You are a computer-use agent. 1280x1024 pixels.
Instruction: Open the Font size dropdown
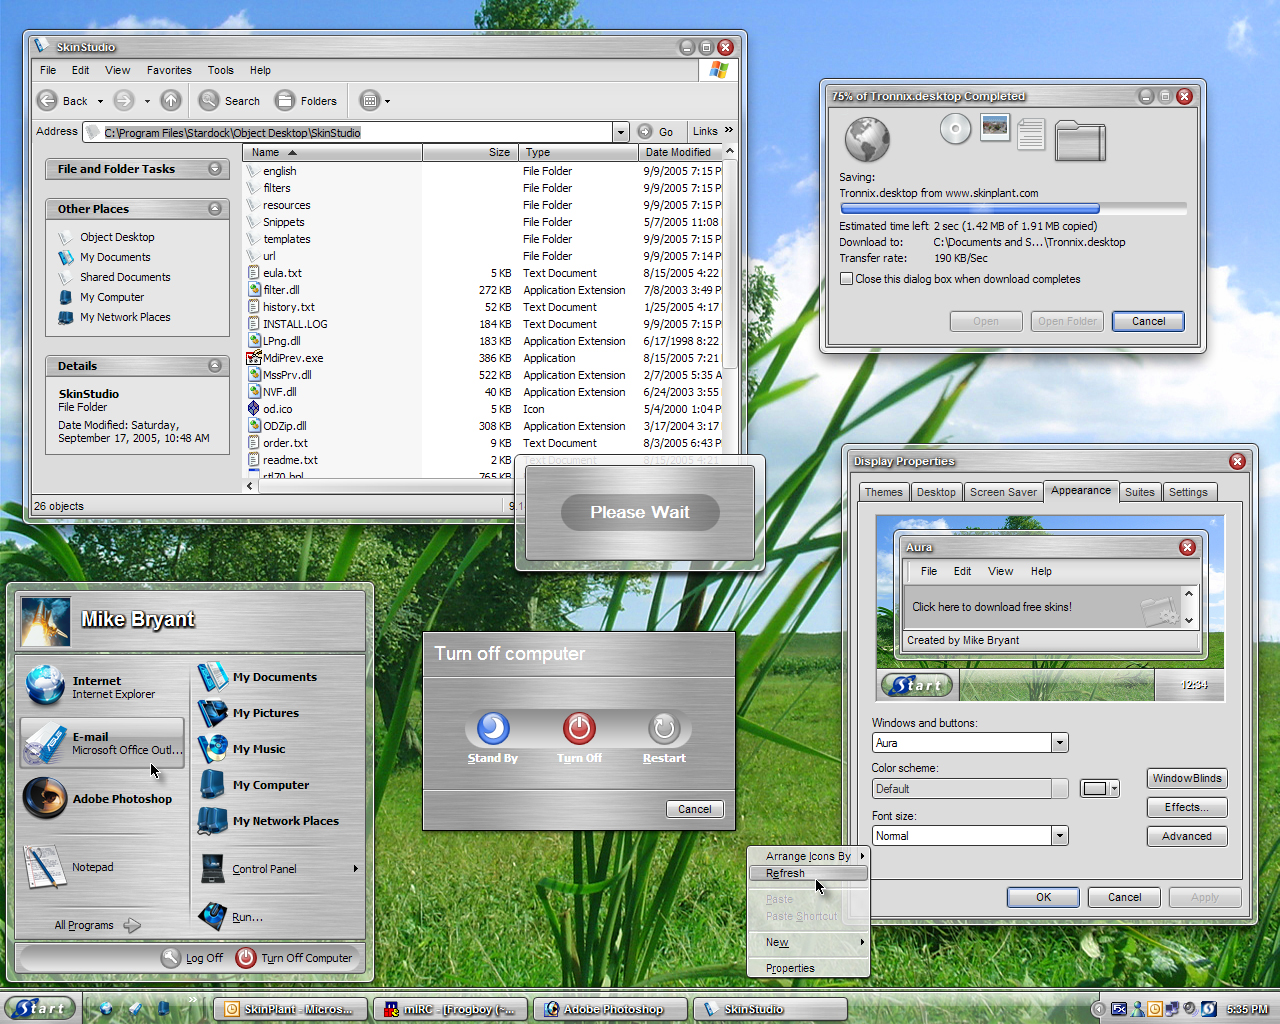click(1060, 836)
